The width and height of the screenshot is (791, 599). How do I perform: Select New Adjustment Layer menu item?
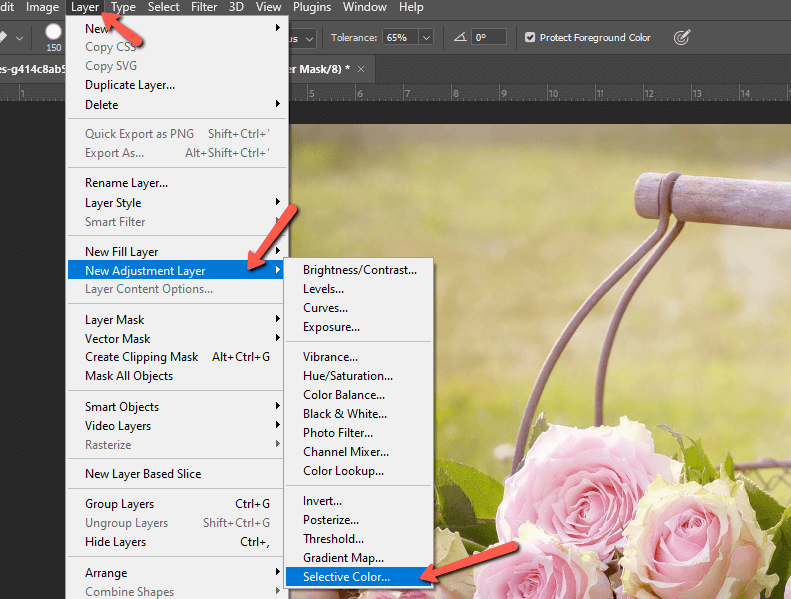177,270
